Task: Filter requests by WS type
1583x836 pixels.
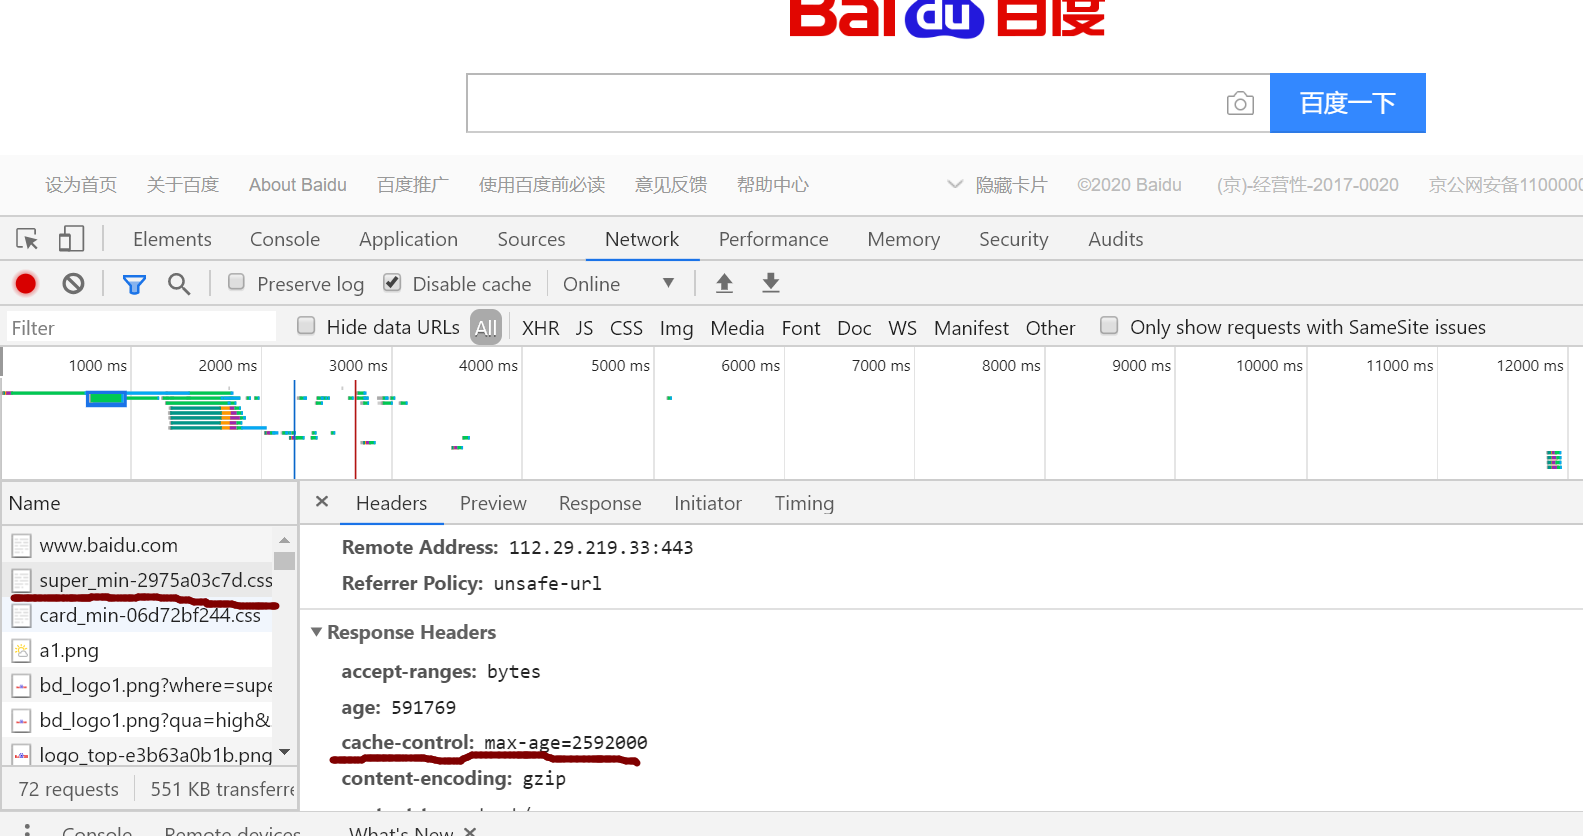Action: pyautogui.click(x=903, y=328)
